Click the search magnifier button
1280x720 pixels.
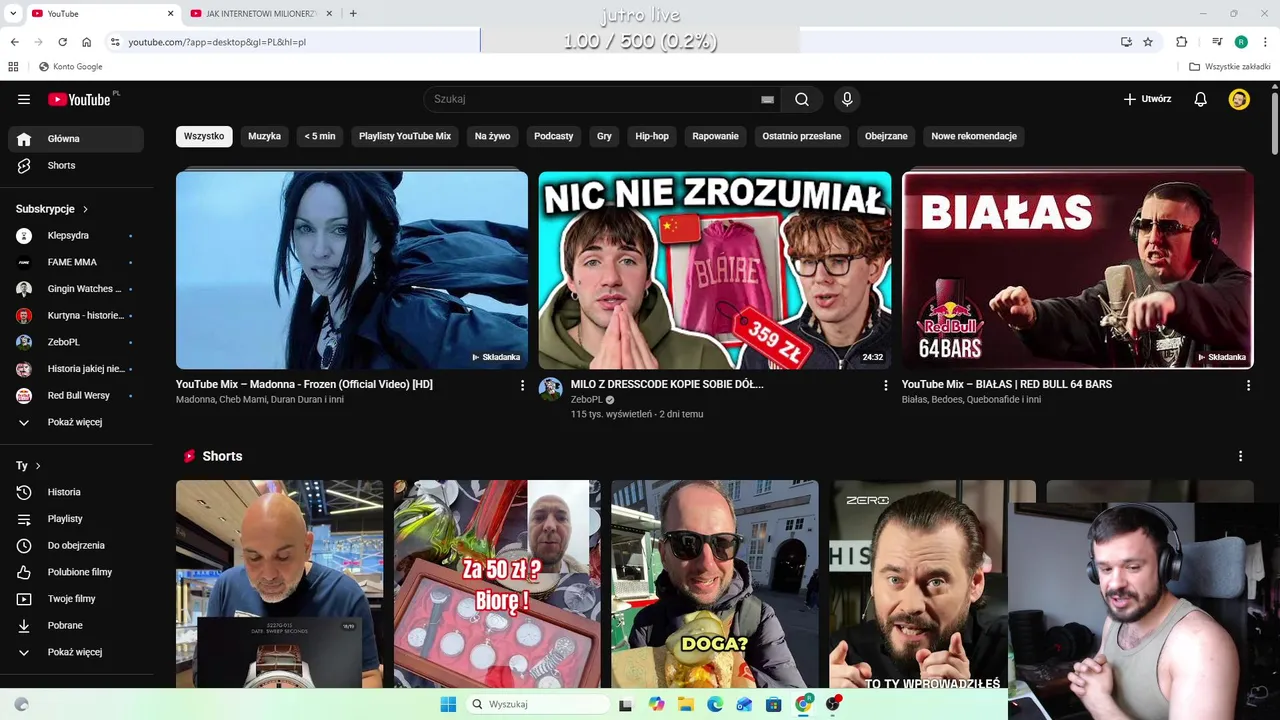(x=802, y=99)
